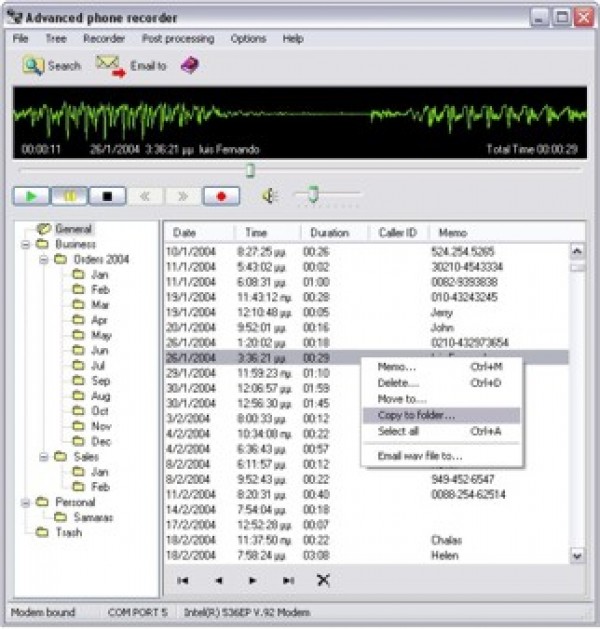Click the Search magnifier toolbar icon
Image resolution: width=600 pixels, height=629 pixels.
33,66
